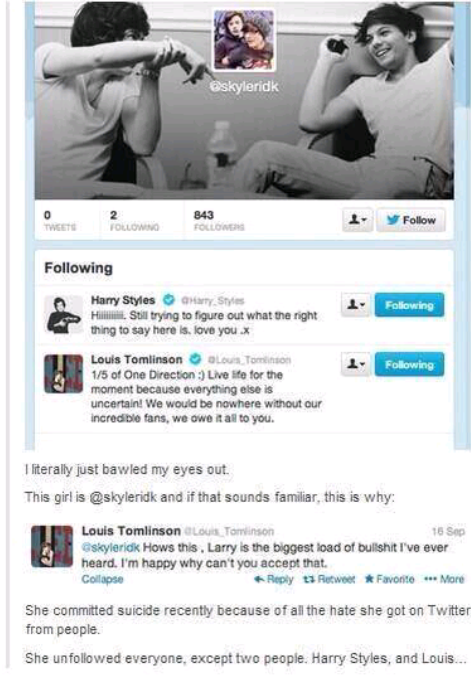Image resolution: width=471 pixels, height=676 pixels.
Task: Collapse the expanded tweet
Action: click(102, 579)
